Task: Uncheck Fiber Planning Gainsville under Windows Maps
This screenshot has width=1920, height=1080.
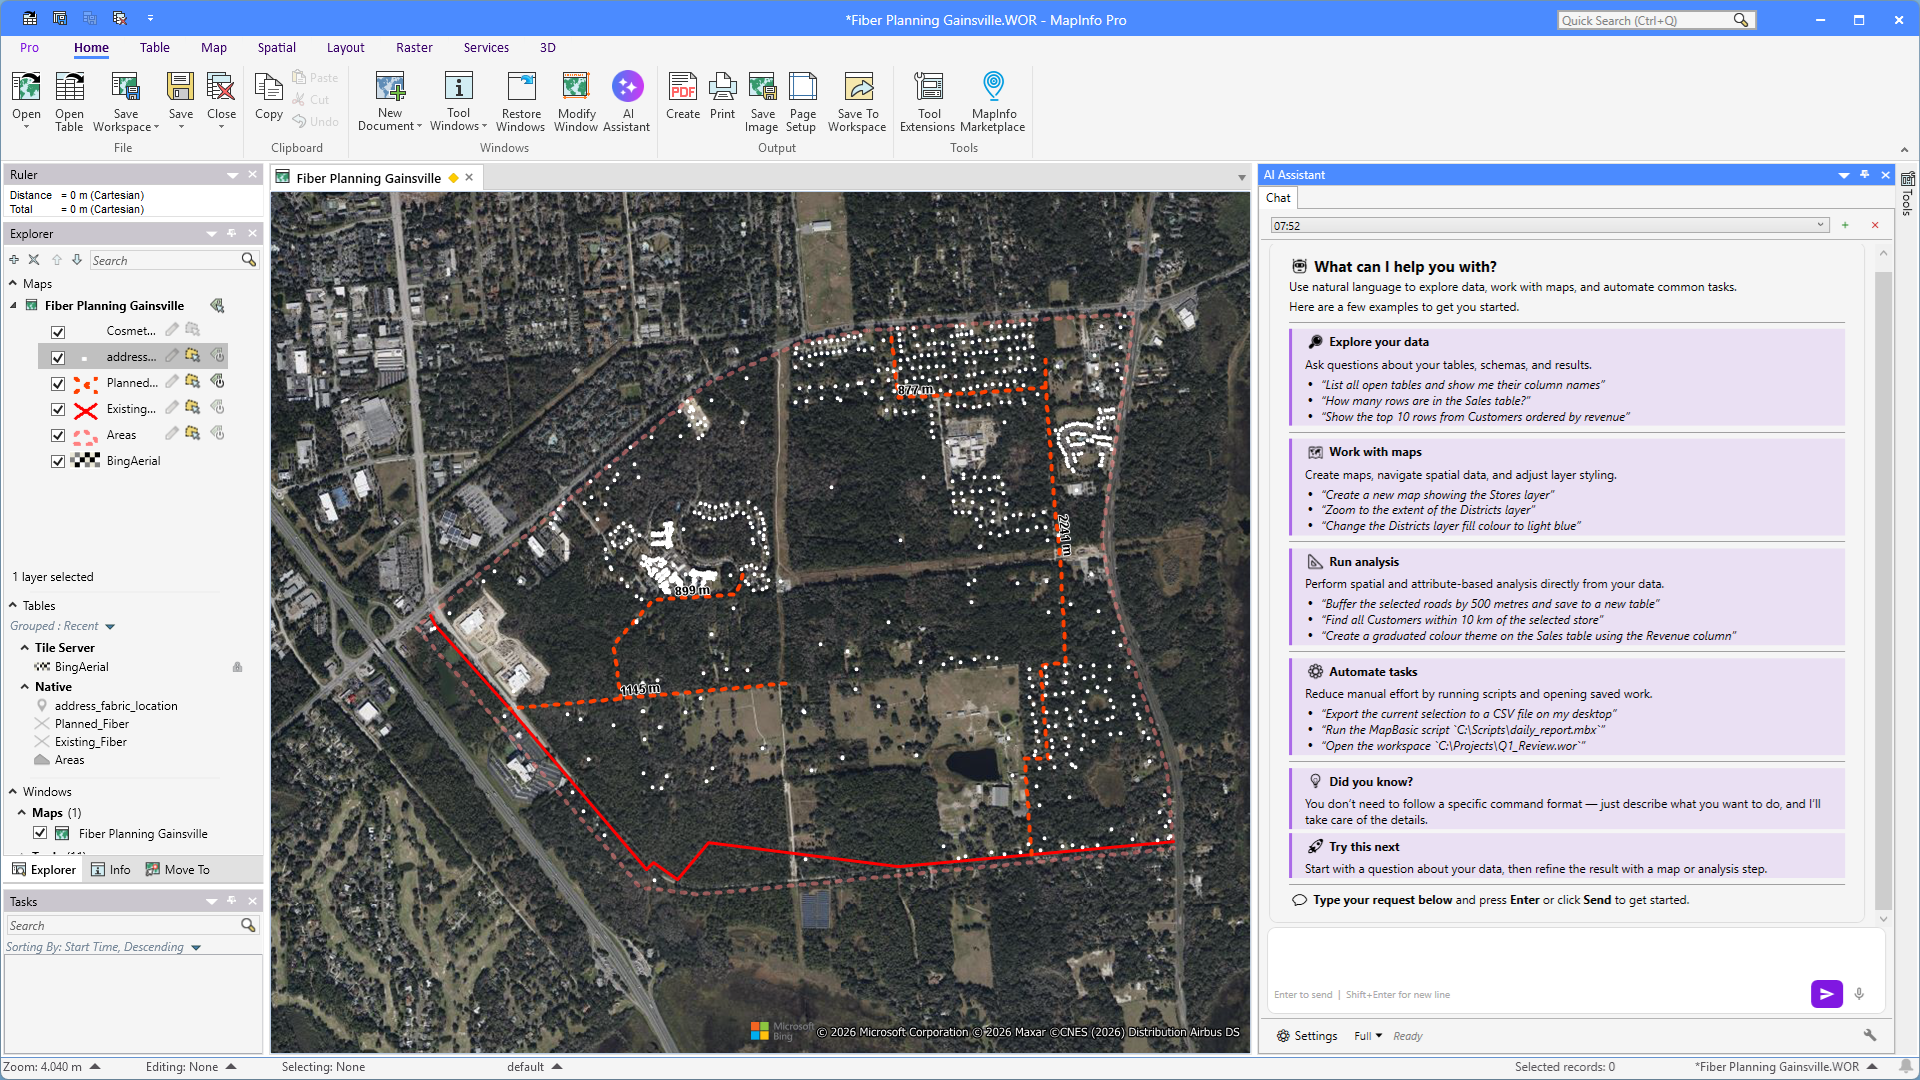Action: coord(40,833)
